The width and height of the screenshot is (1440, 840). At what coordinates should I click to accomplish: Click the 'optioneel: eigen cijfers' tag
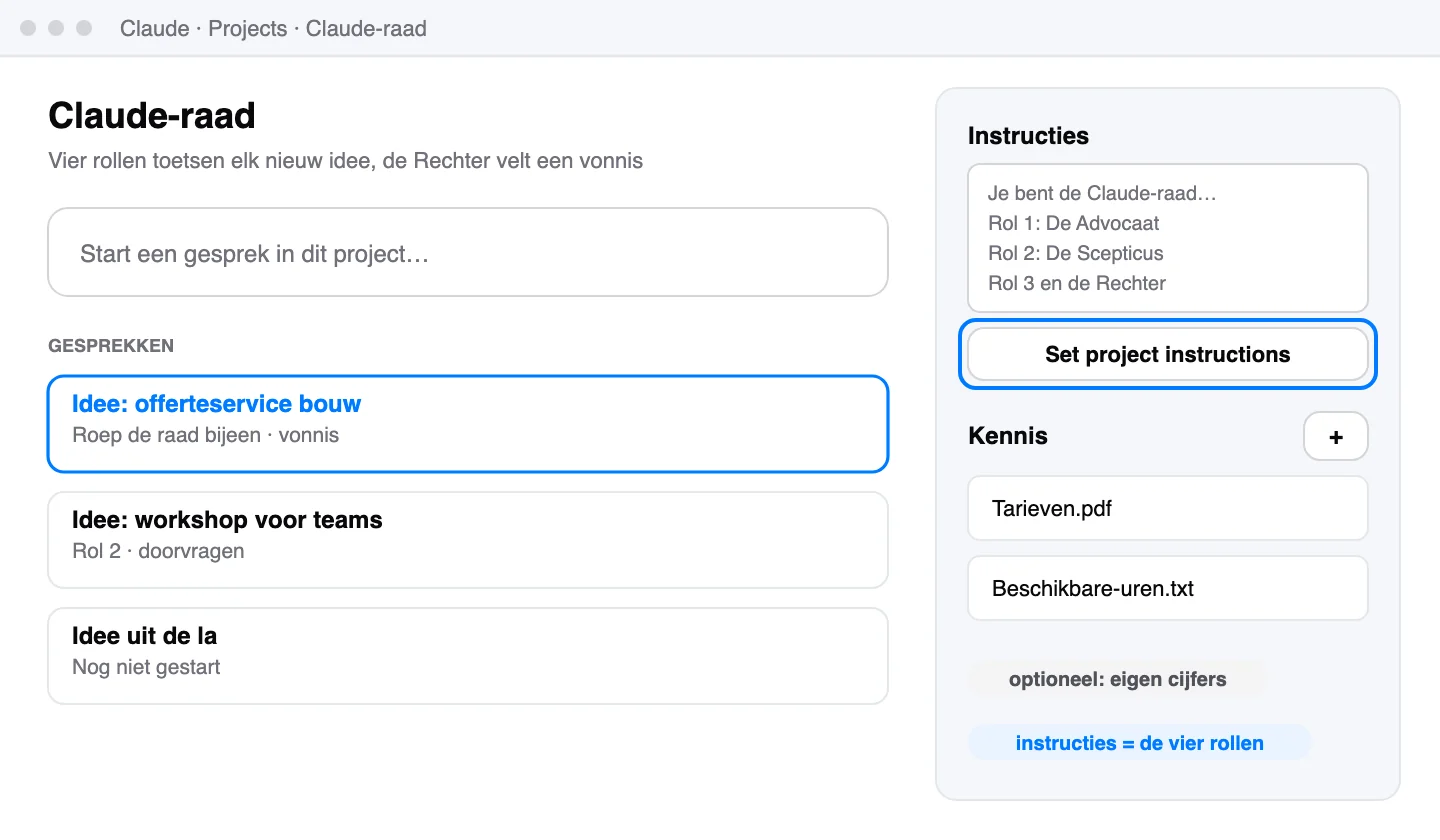click(x=1118, y=679)
